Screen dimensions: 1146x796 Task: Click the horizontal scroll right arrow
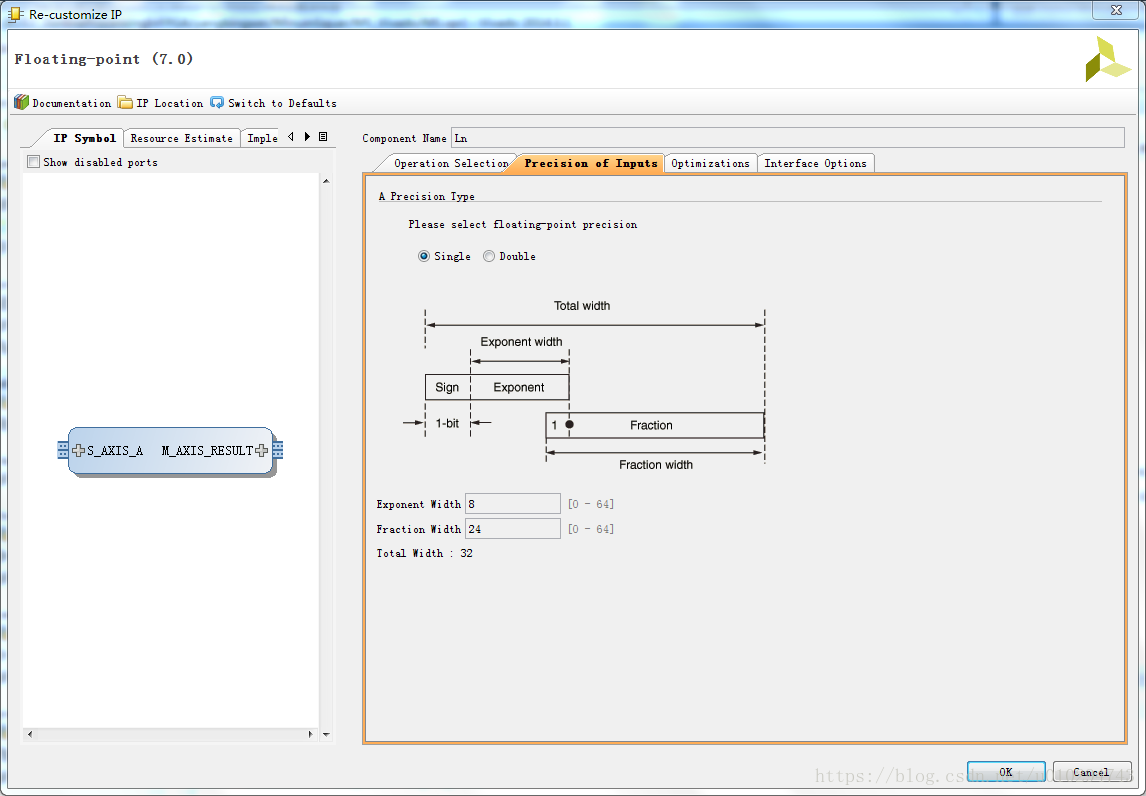[311, 734]
